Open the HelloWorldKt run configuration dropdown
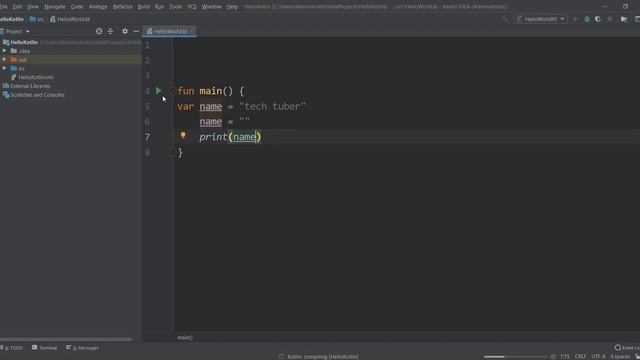Viewport: 640px width, 360px height. [x=540, y=19]
